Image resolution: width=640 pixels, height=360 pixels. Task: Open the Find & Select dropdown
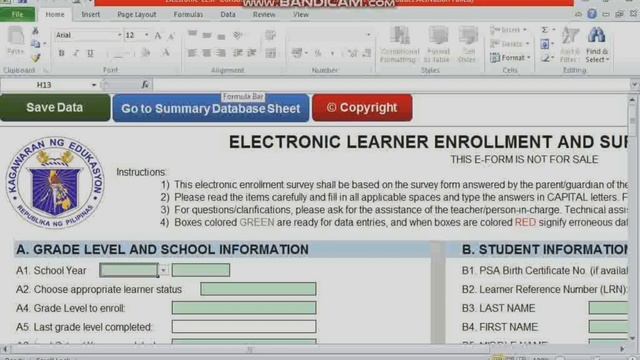597,44
